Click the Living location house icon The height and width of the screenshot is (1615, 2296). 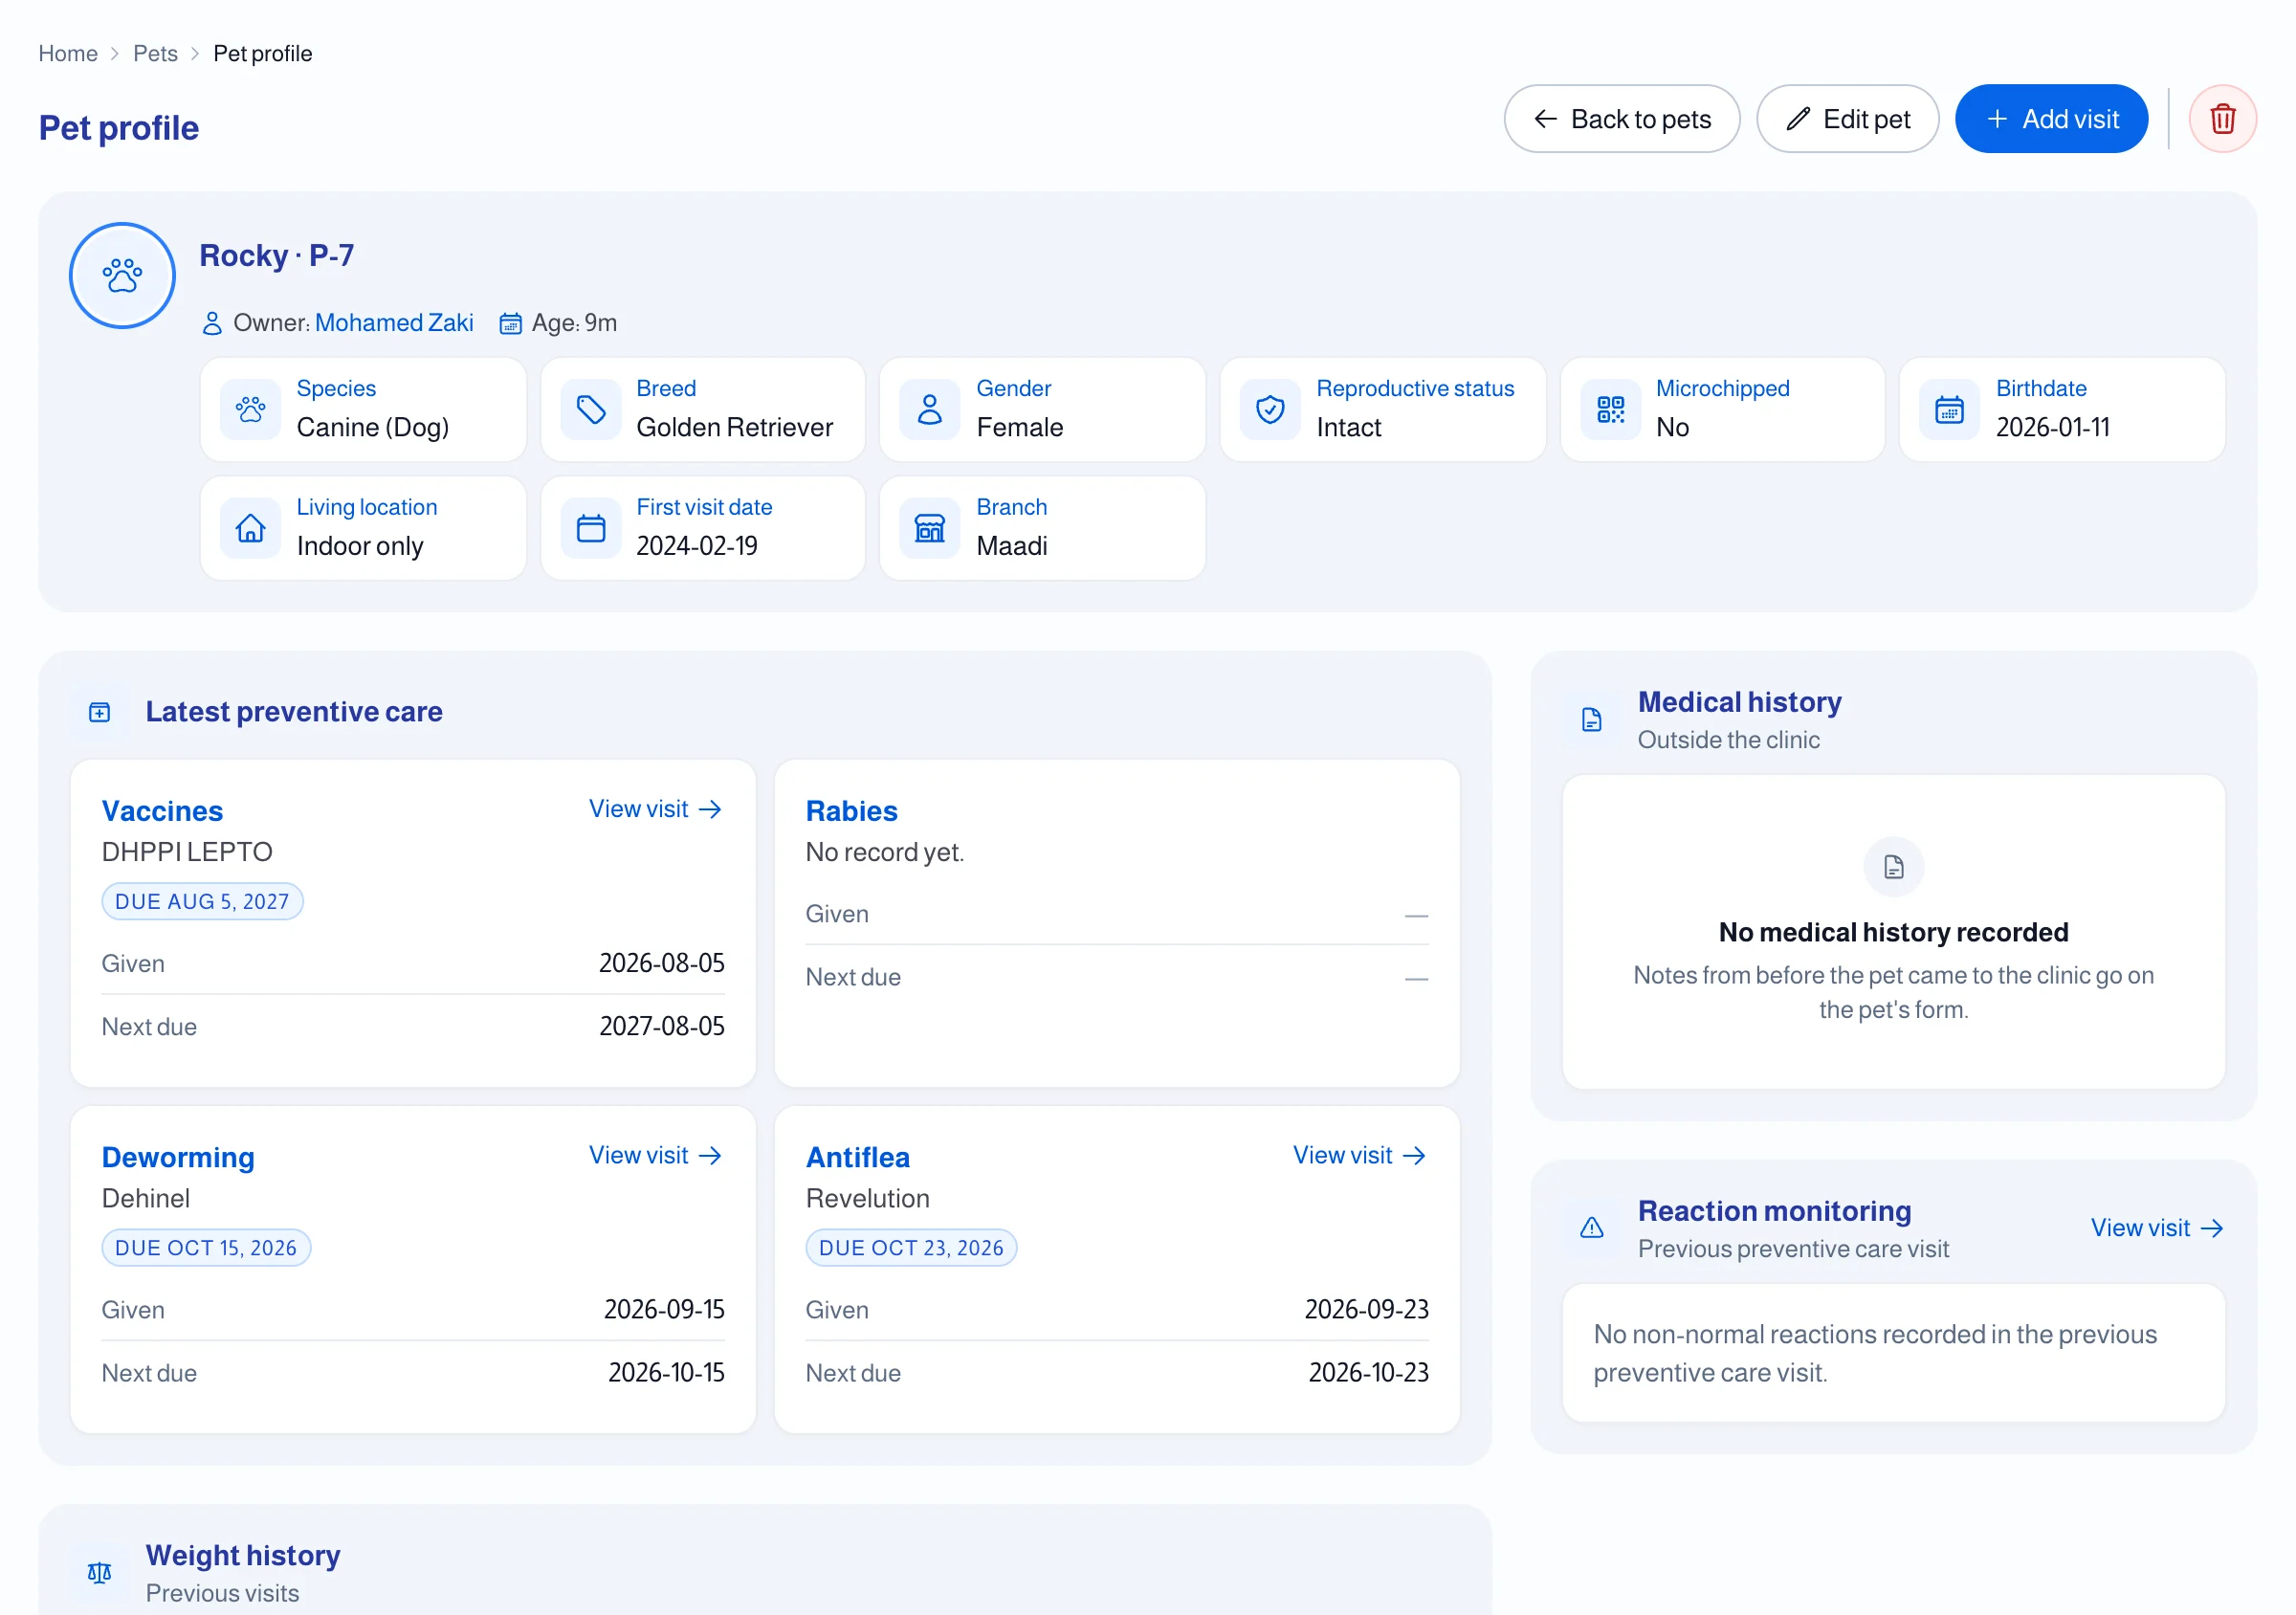pos(250,528)
